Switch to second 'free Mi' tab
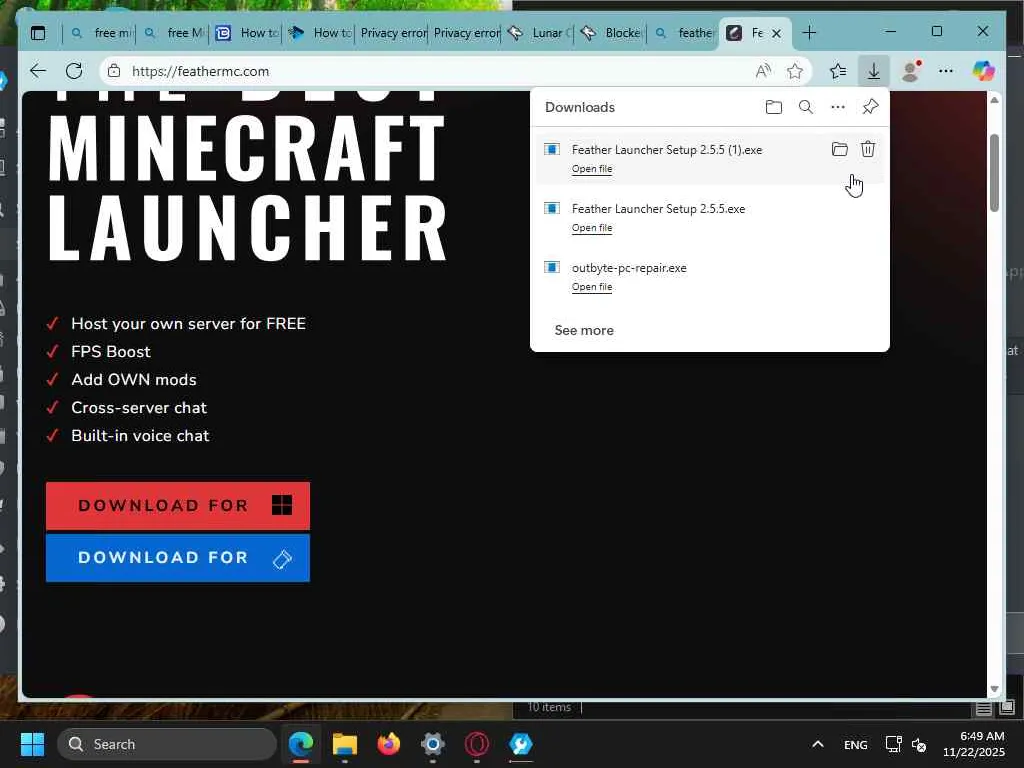The height and width of the screenshot is (768, 1024). coord(172,33)
